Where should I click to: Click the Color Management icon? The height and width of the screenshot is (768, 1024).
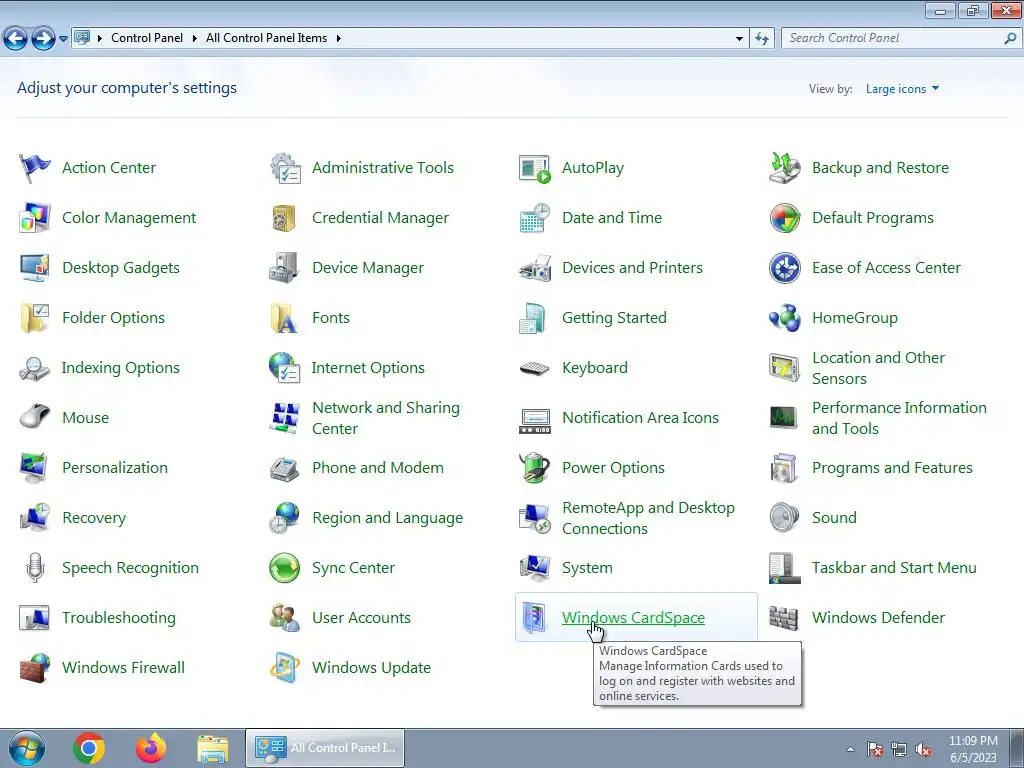(35, 217)
